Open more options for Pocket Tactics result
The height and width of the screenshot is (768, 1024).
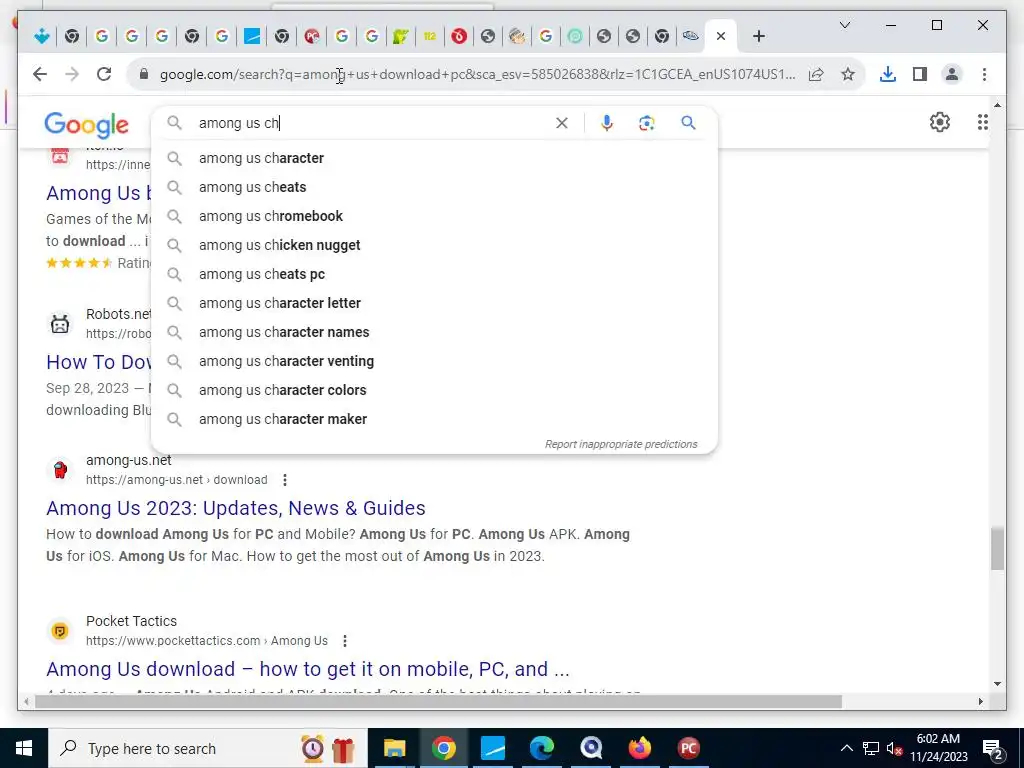point(345,641)
